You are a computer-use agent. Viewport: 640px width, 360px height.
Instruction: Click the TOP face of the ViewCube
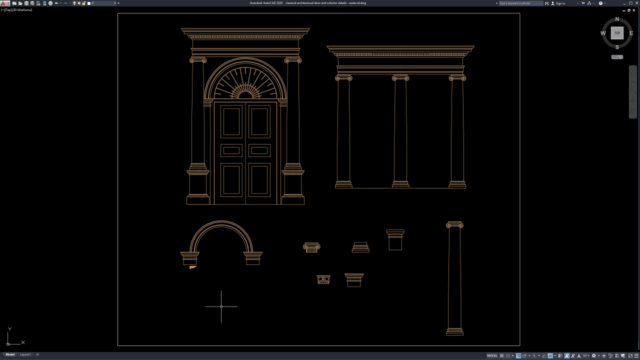pyautogui.click(x=617, y=33)
